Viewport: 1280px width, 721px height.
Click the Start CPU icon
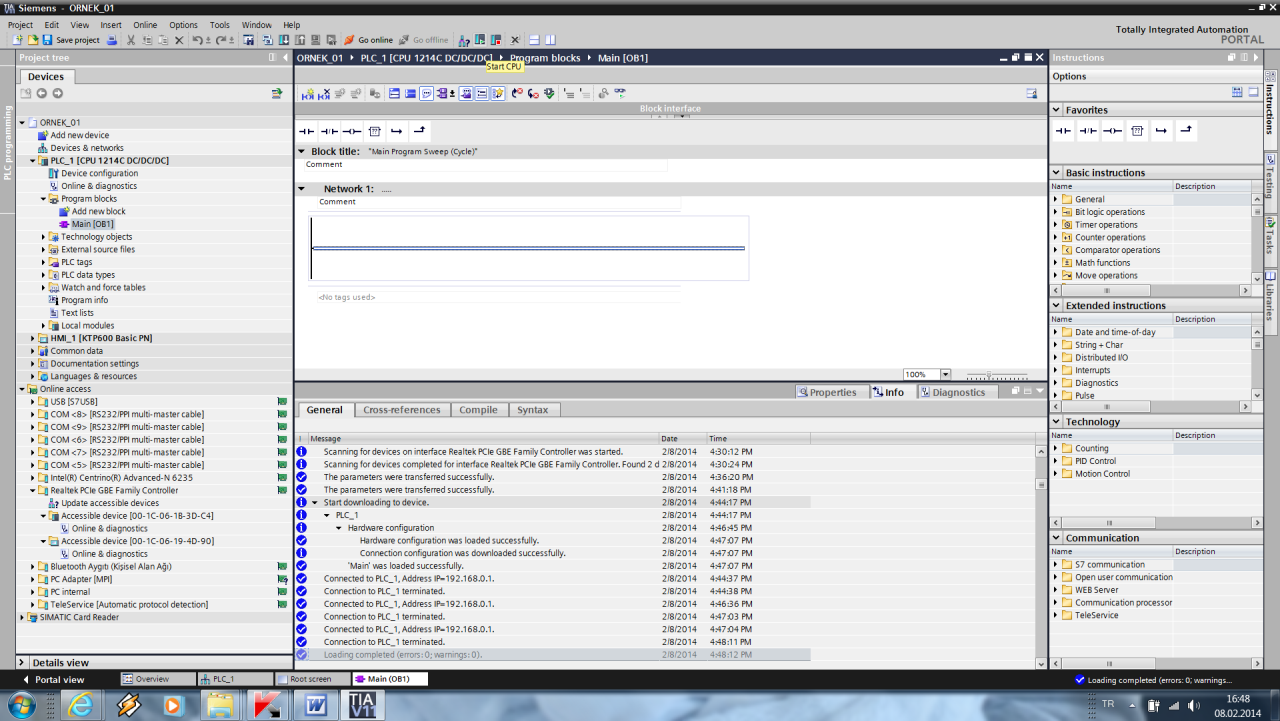[x=480, y=40]
